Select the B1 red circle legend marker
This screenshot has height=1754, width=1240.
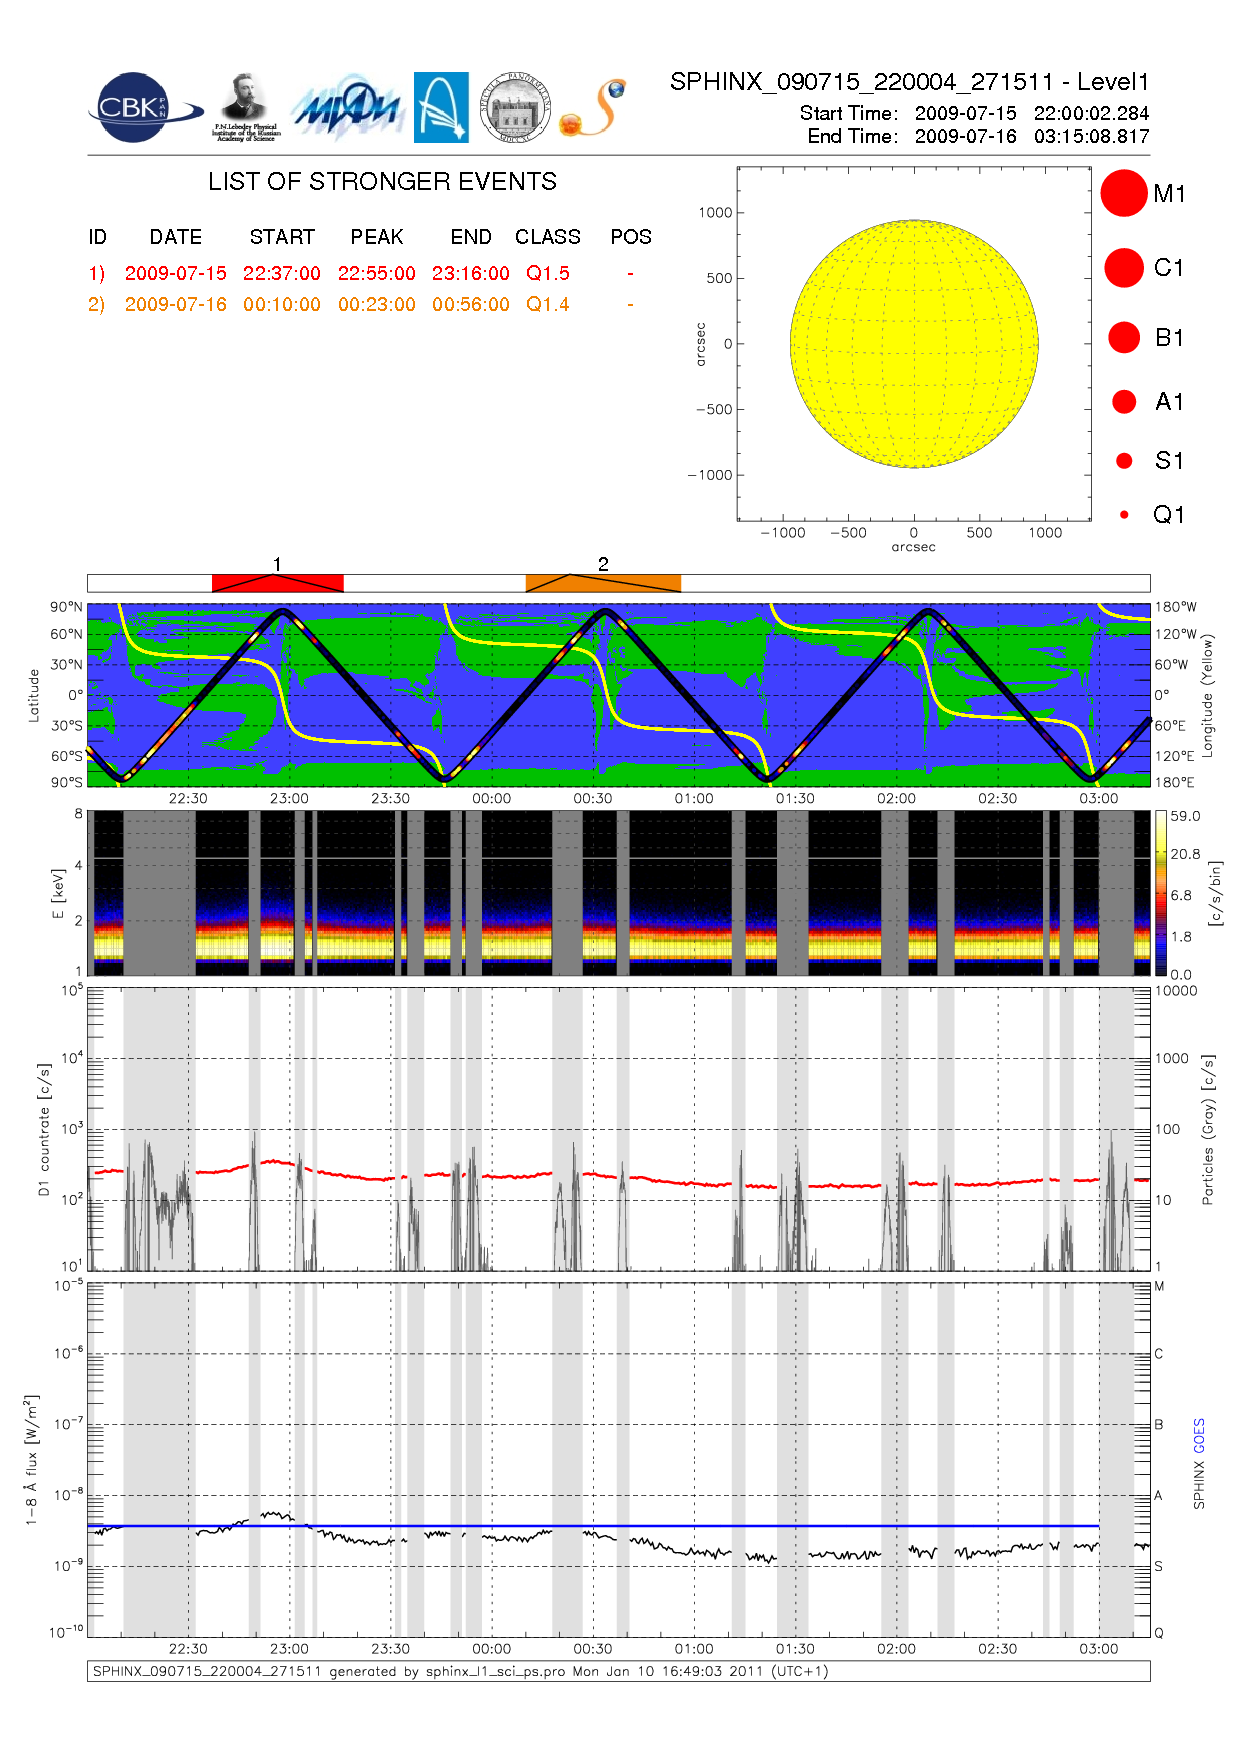1124,337
